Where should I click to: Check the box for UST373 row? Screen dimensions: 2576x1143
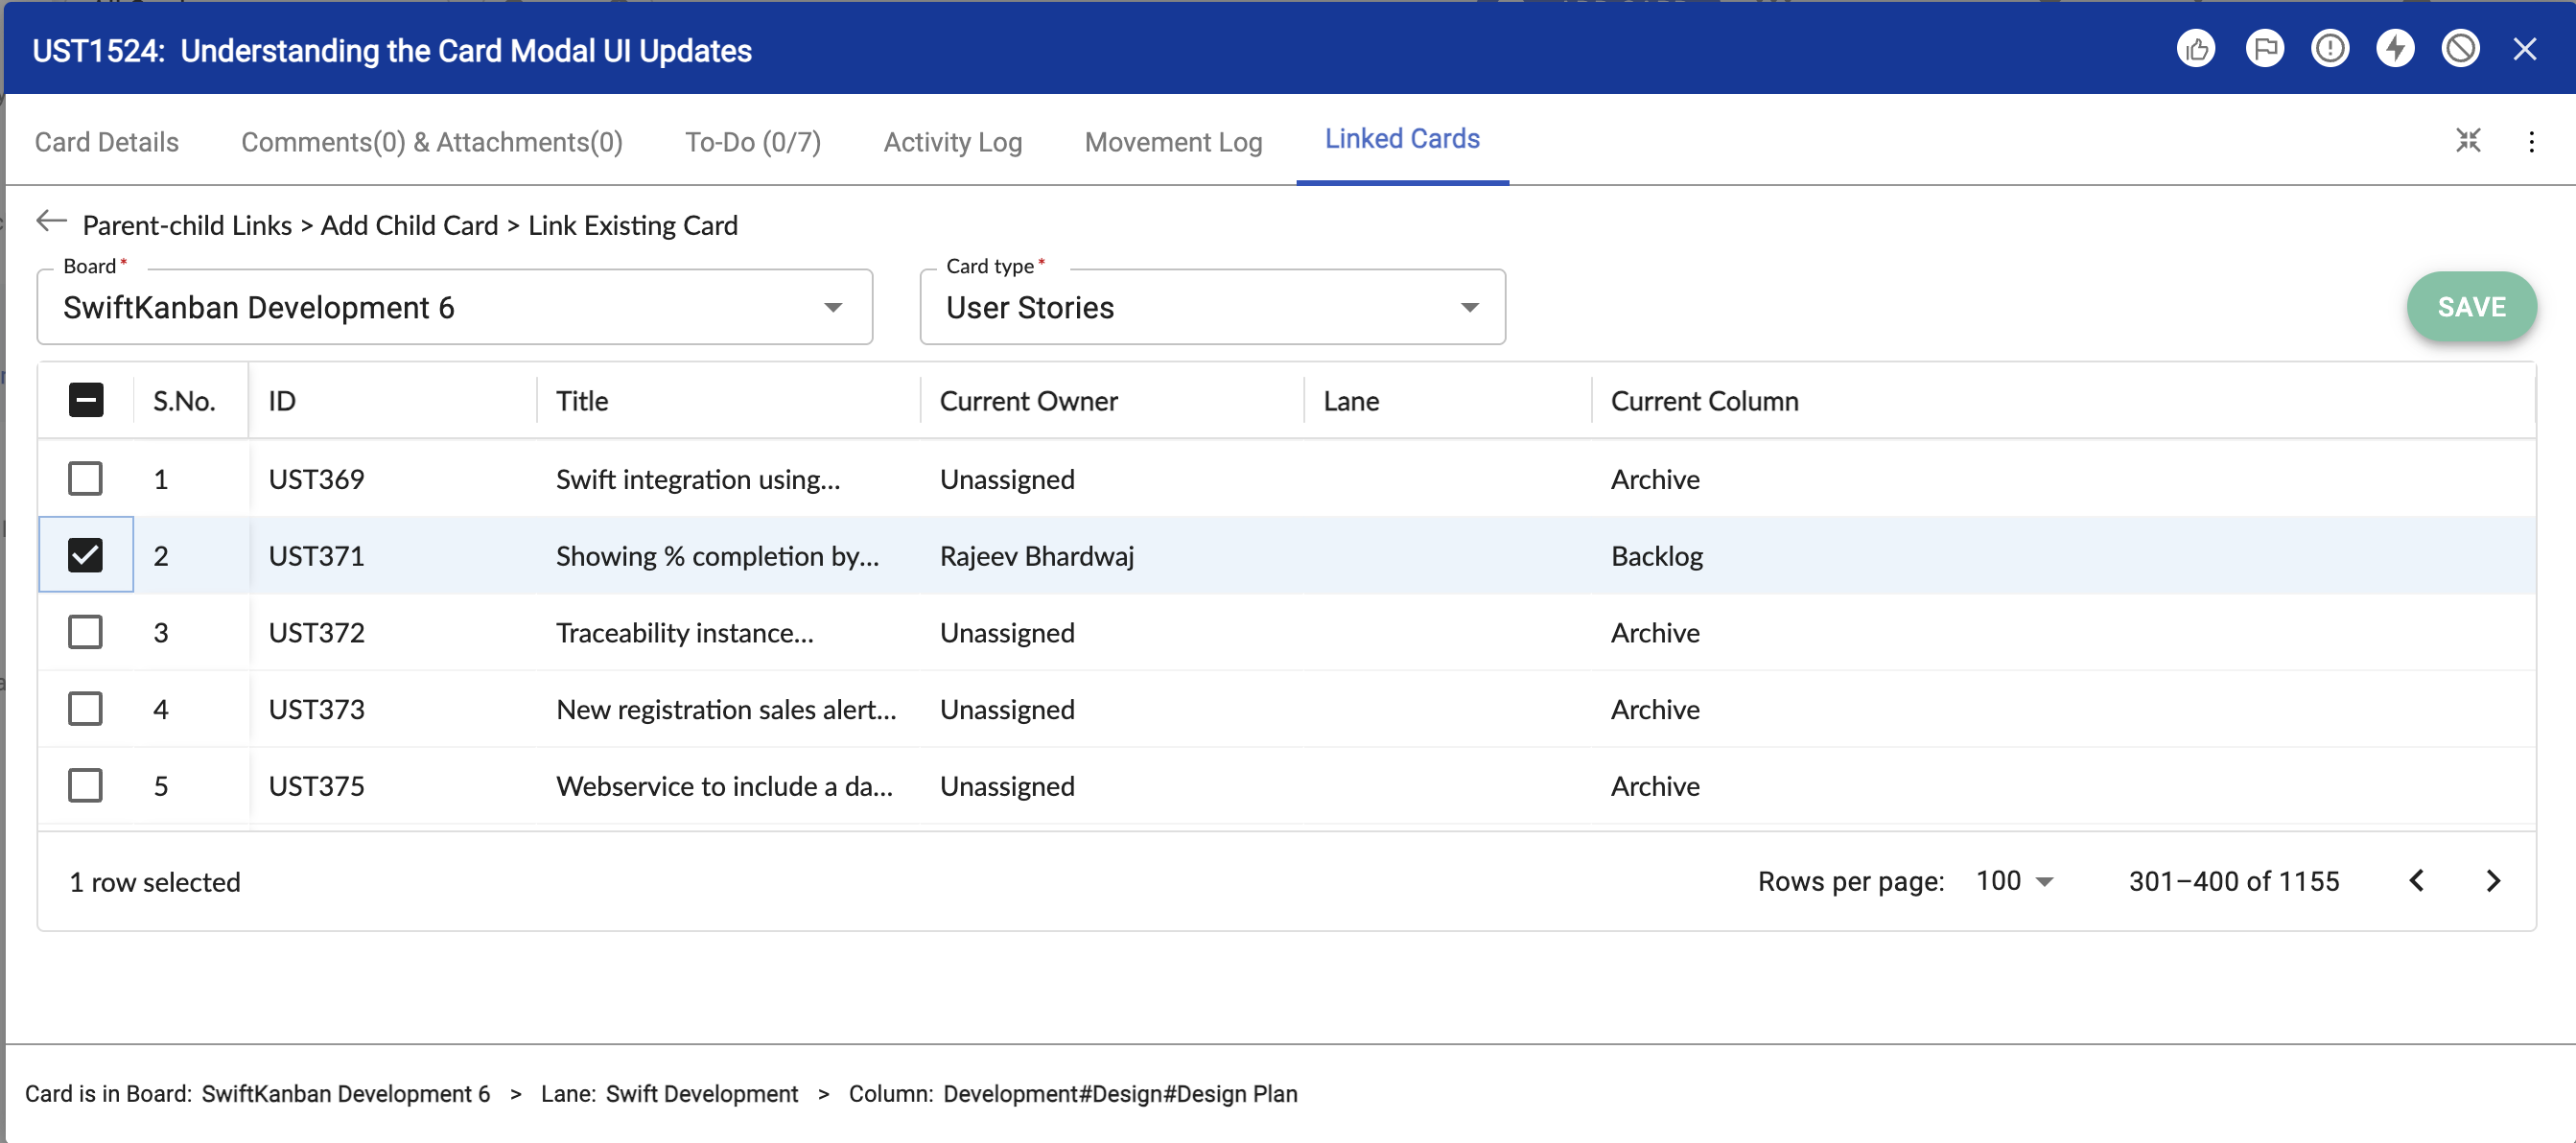pos(86,709)
